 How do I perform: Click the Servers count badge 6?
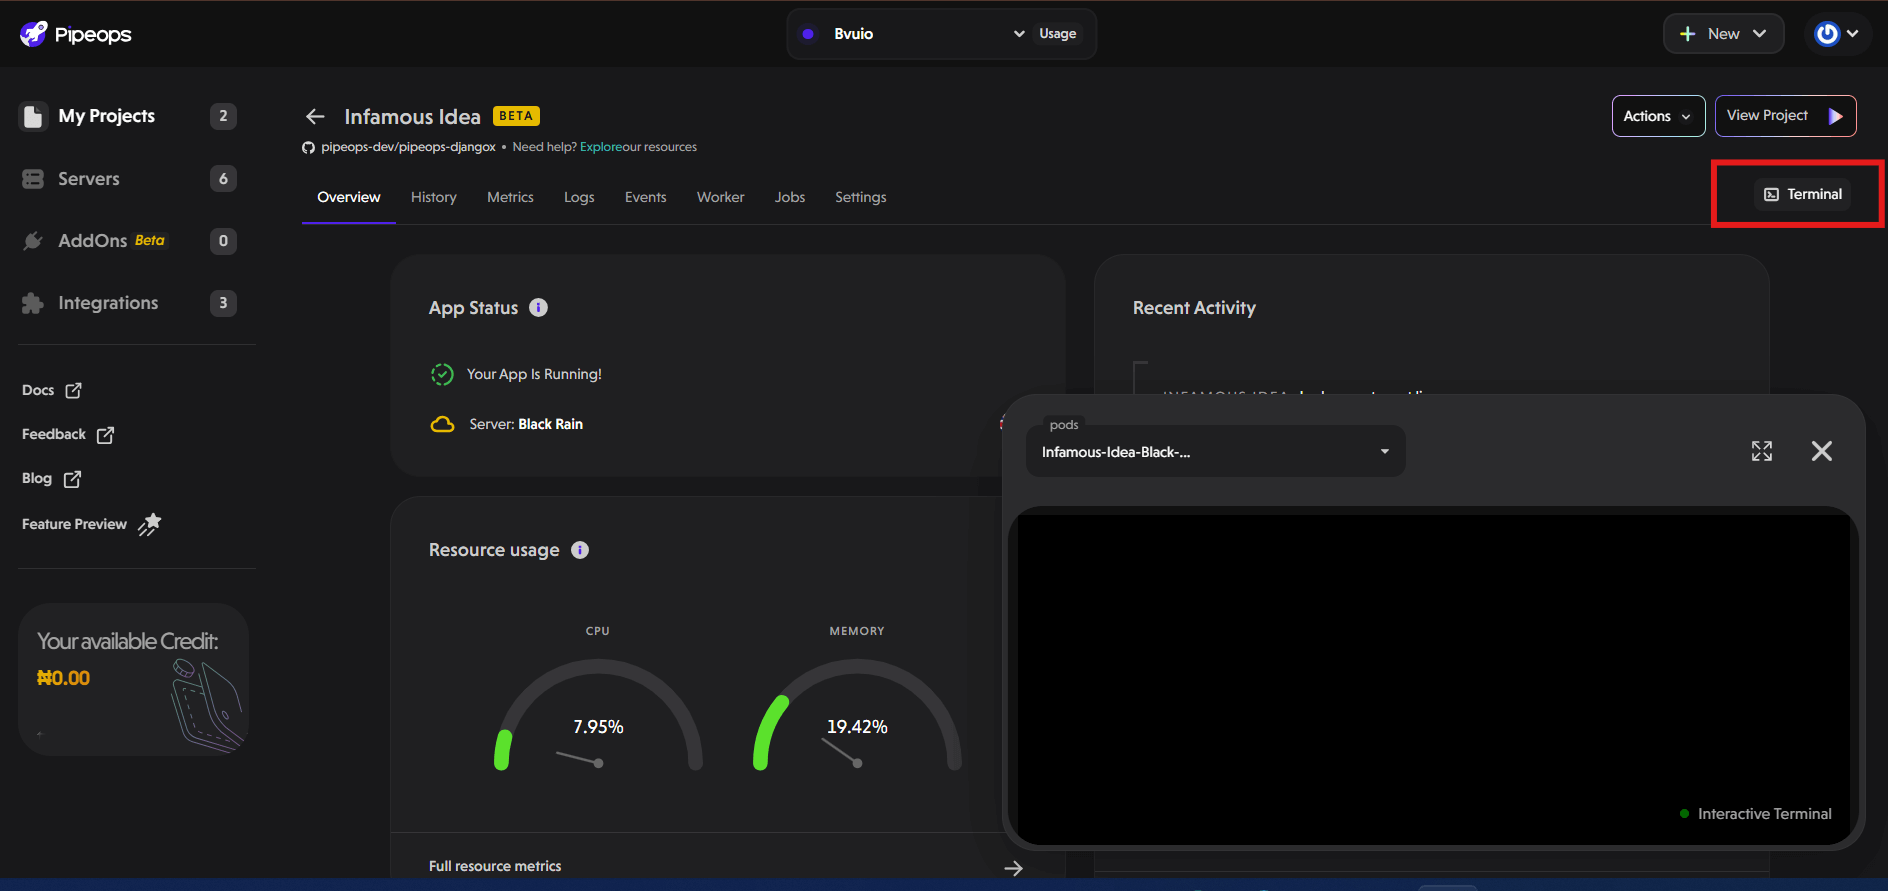point(223,179)
